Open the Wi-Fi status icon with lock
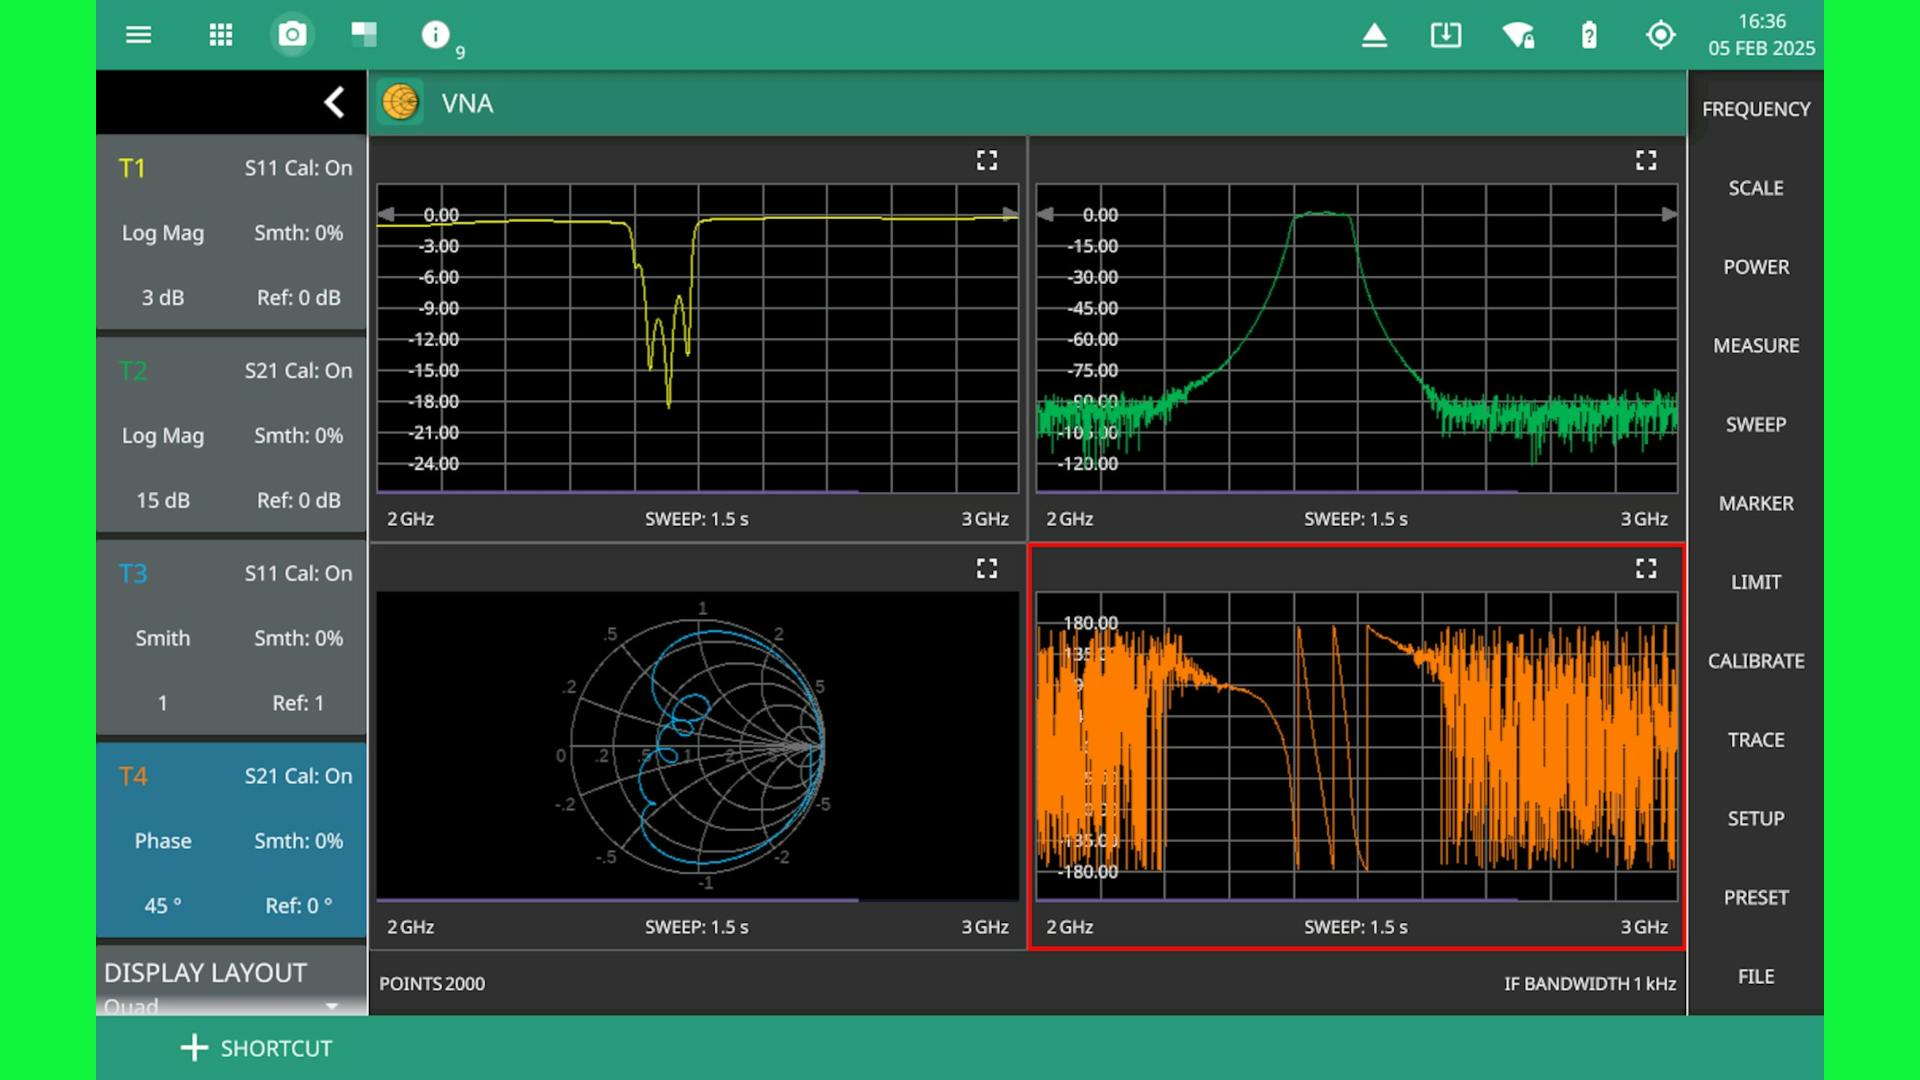The image size is (1920, 1080). [1517, 34]
